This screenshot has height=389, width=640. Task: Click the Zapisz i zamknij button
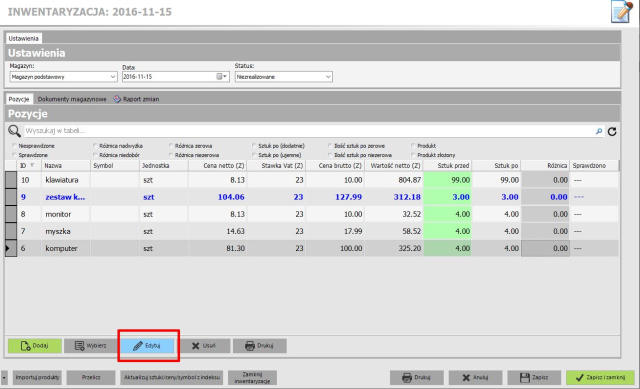600,378
